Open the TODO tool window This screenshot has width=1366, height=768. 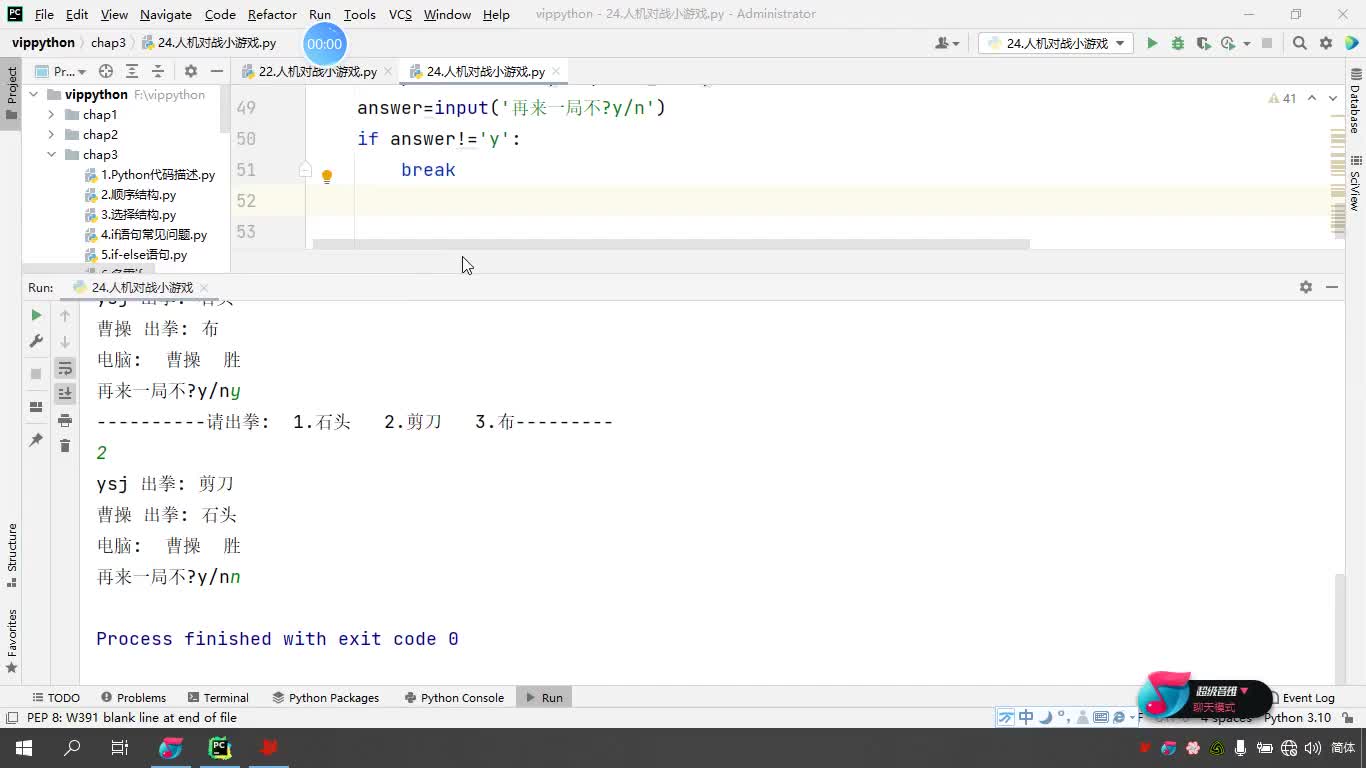[55, 697]
